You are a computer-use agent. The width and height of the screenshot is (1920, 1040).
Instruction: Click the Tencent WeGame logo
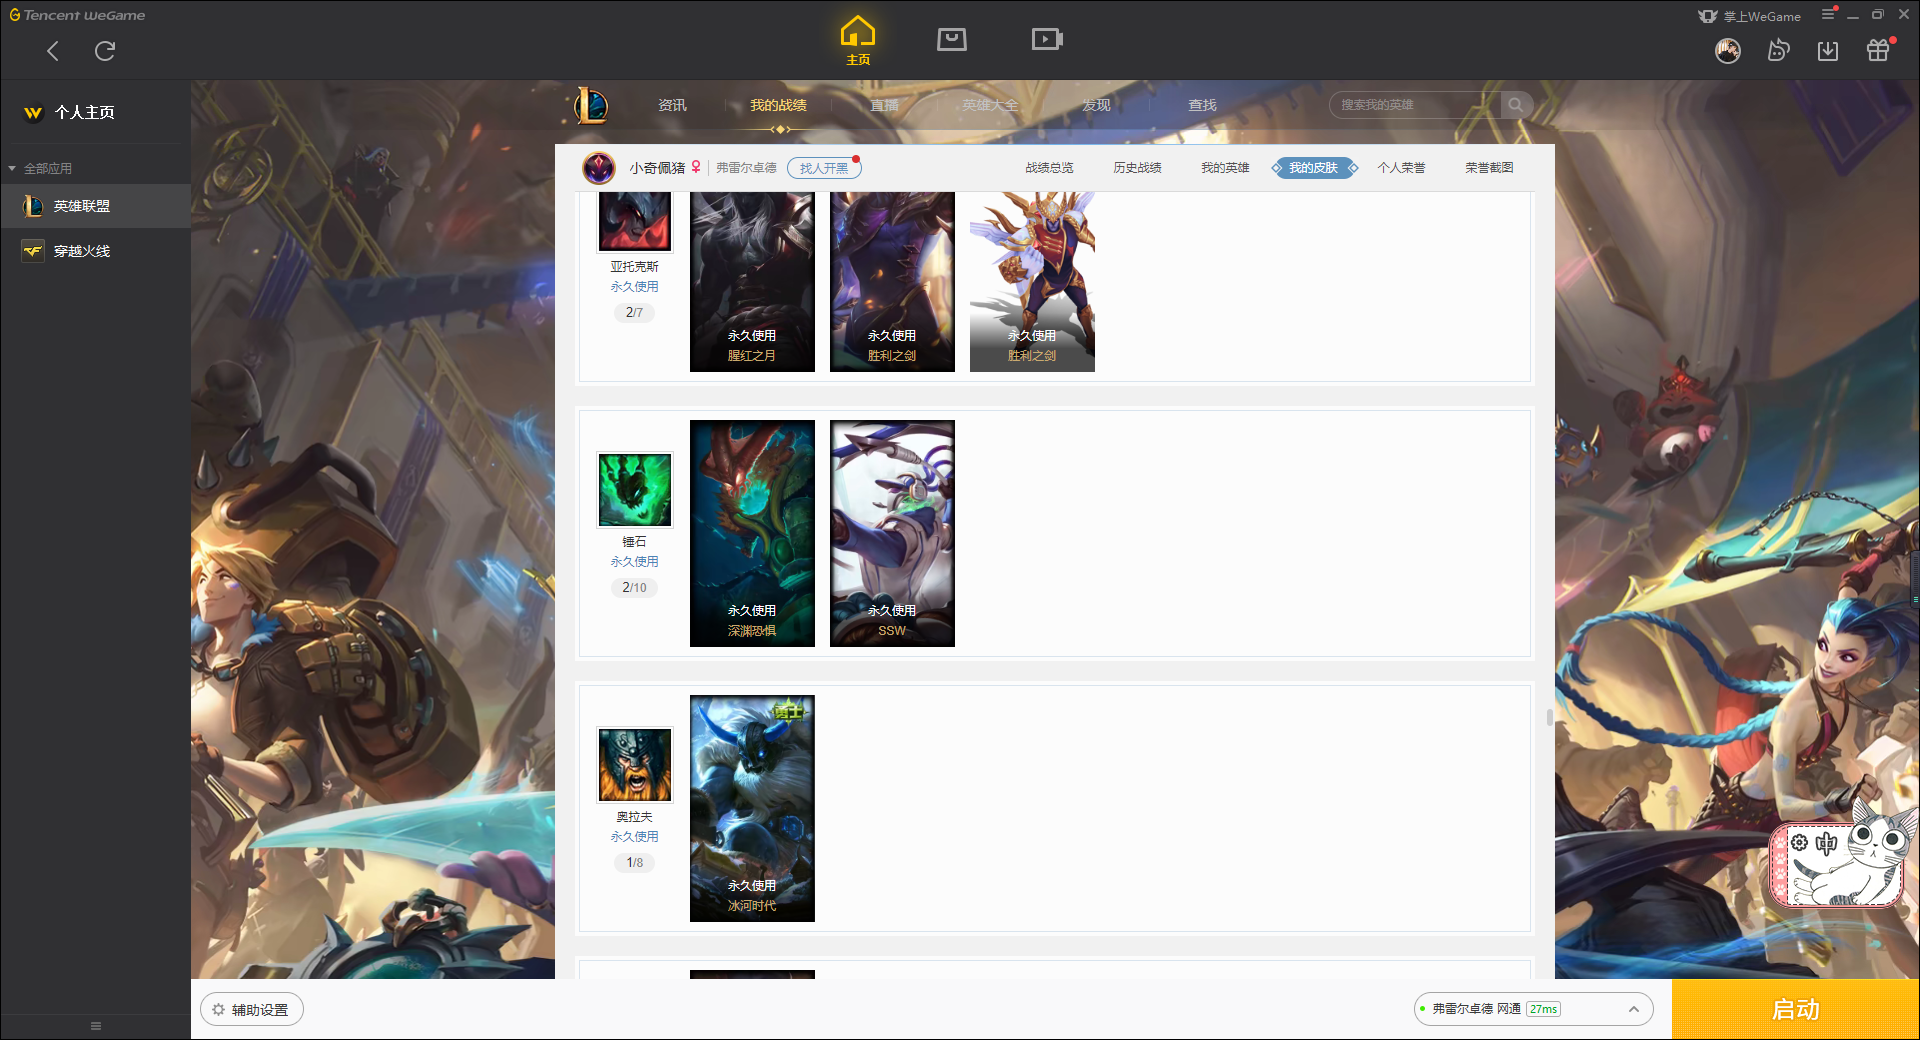coord(77,15)
